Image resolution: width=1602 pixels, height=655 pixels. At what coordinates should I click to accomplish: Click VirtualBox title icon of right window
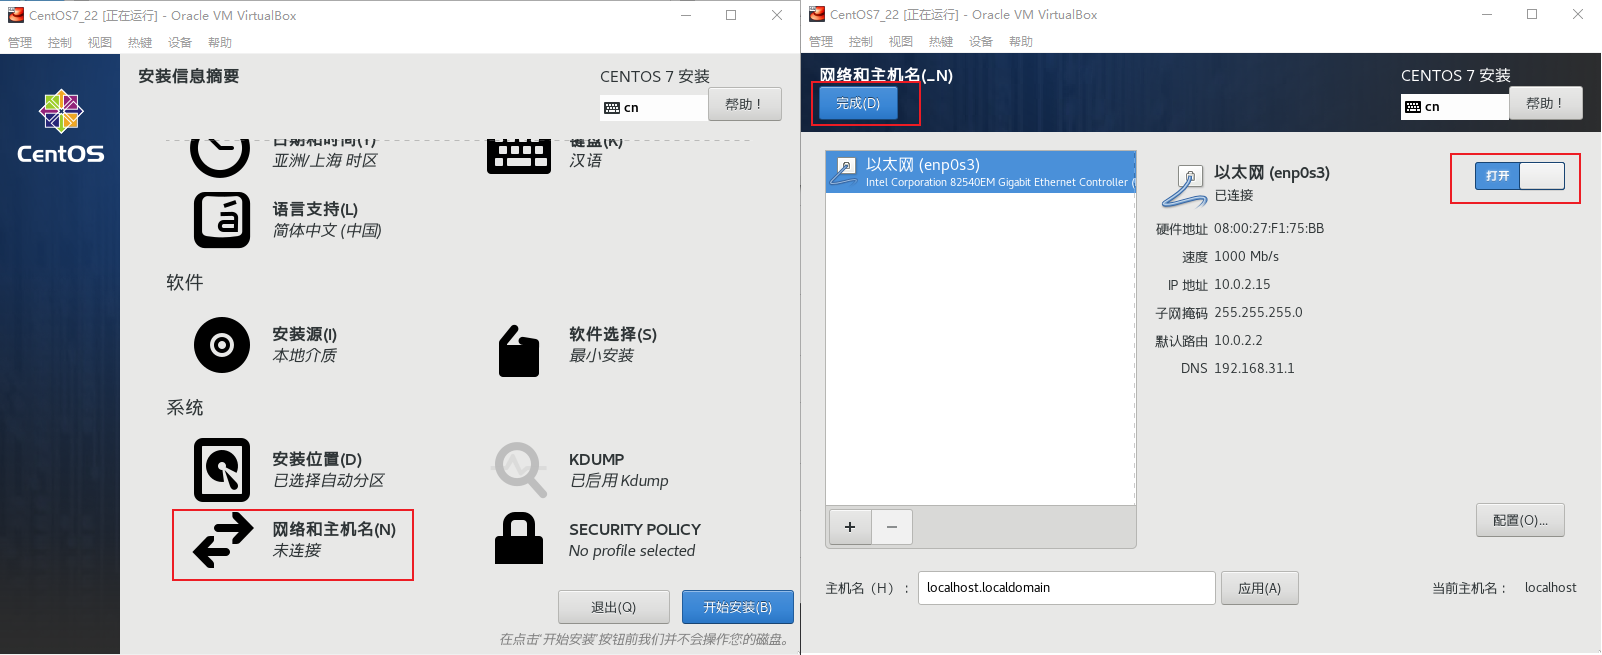(817, 14)
